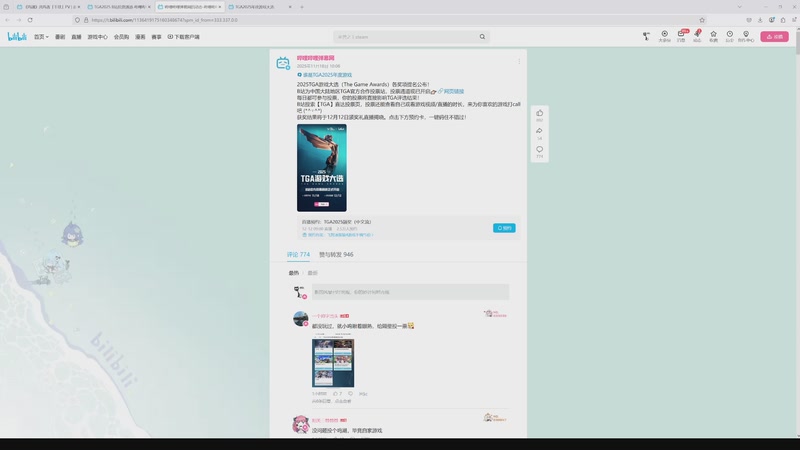Click the pink 投稿 upload button
The width and height of the screenshot is (800, 450).
[x=774, y=37]
